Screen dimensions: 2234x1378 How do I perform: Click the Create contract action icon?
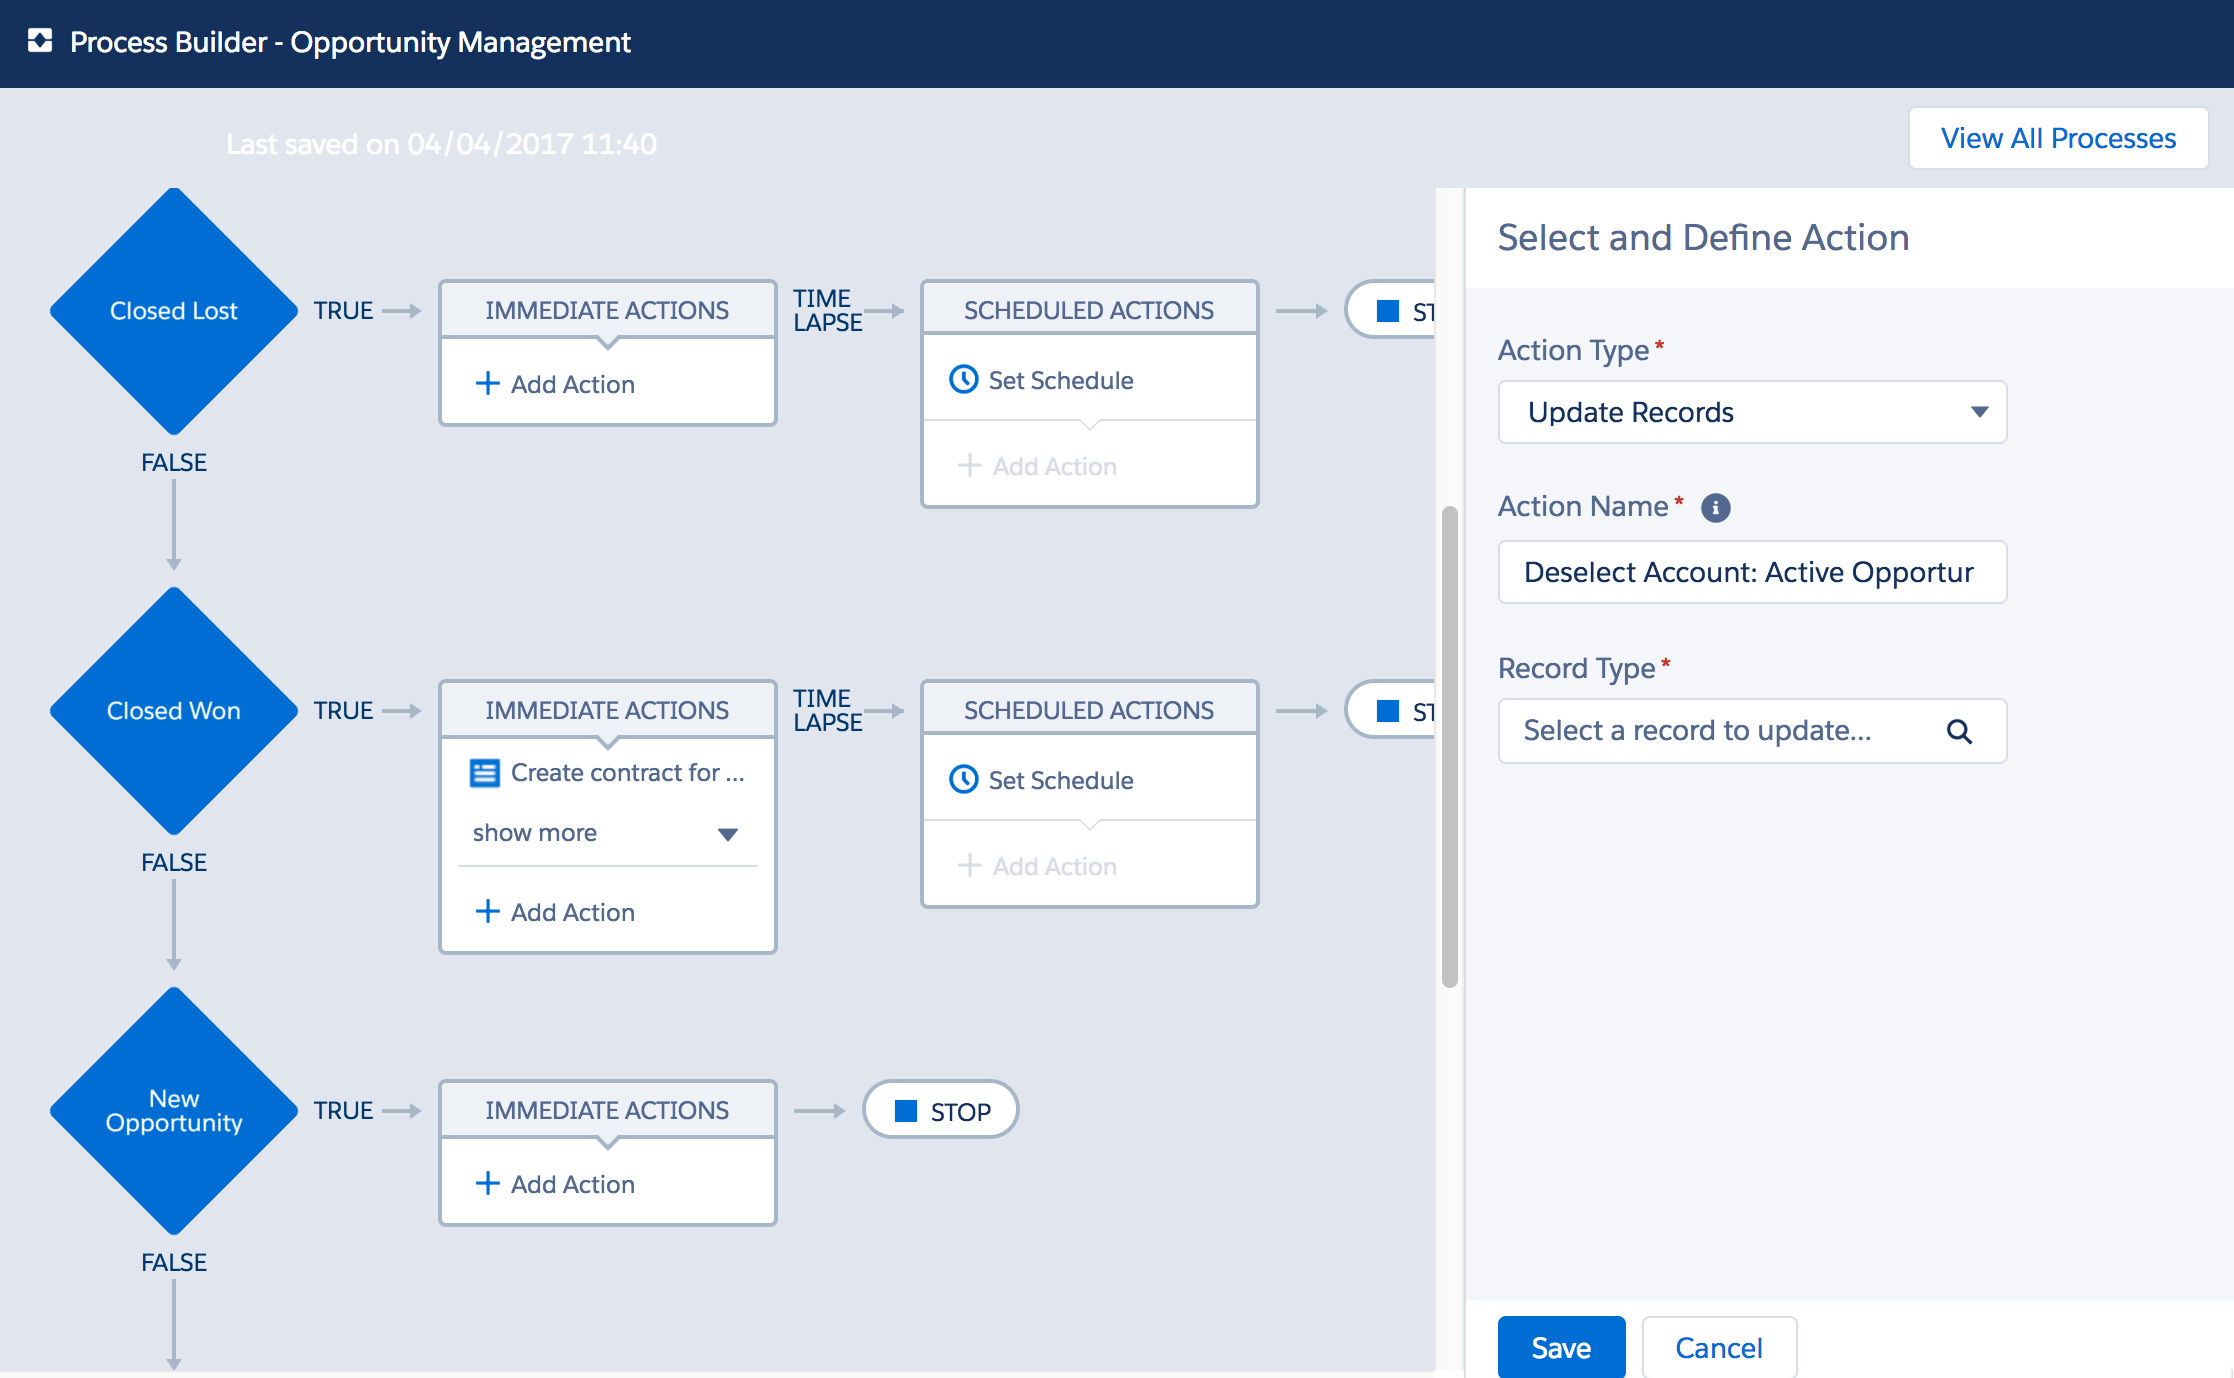coord(485,773)
